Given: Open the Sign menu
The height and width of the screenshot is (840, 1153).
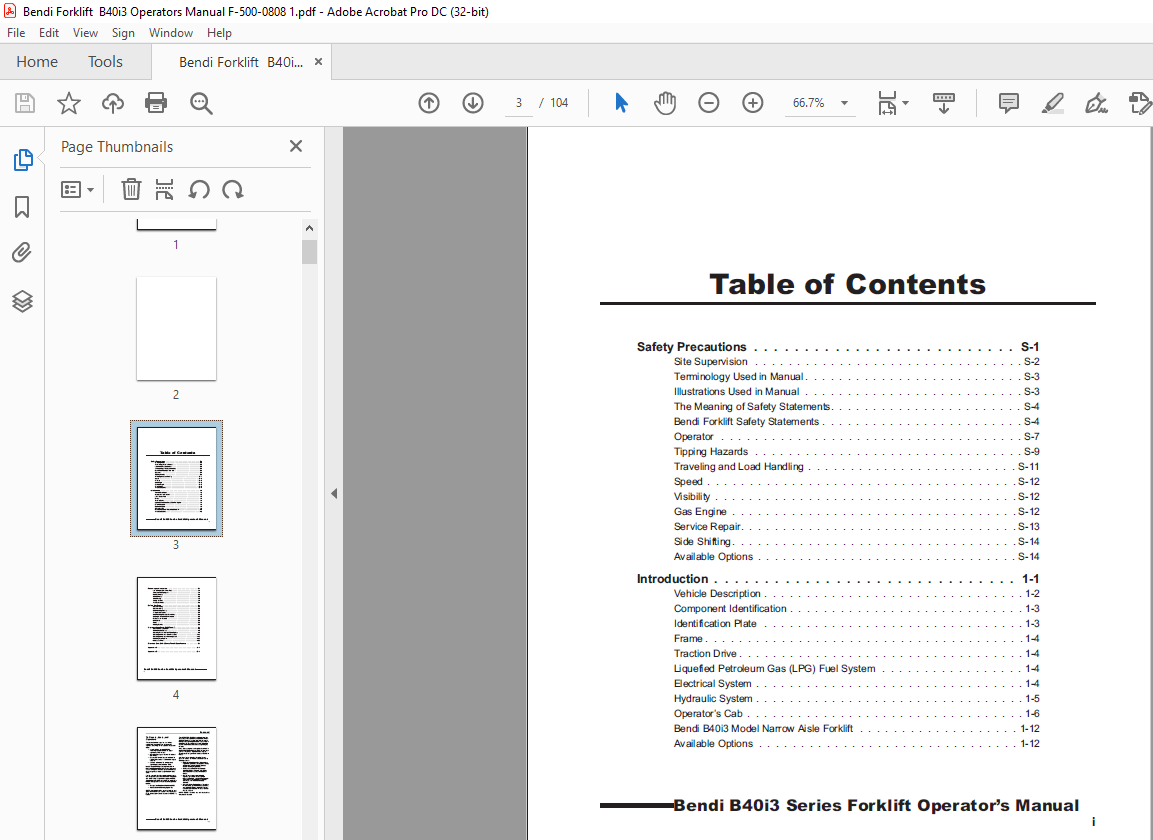Looking at the screenshot, I should coord(123,33).
